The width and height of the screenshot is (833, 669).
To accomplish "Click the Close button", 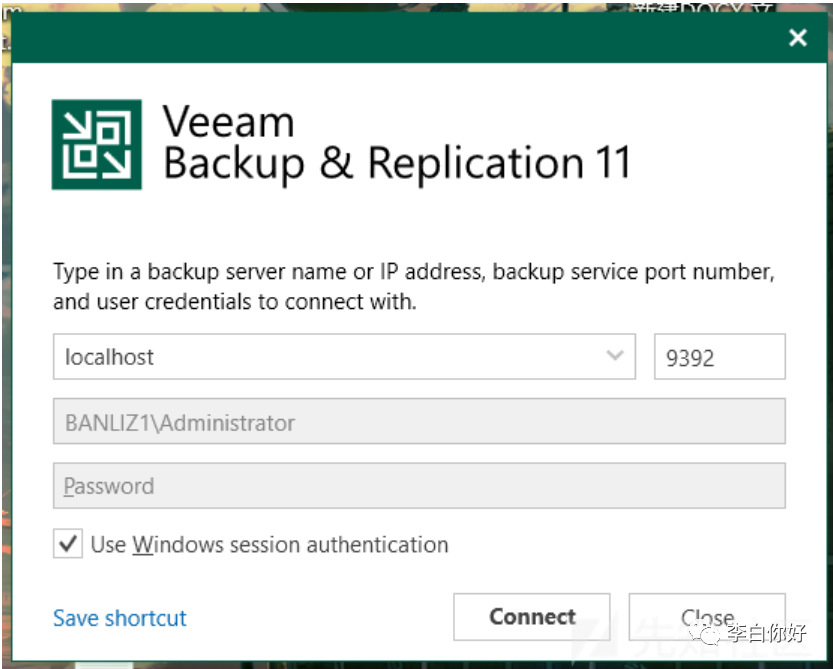I will coord(707,617).
